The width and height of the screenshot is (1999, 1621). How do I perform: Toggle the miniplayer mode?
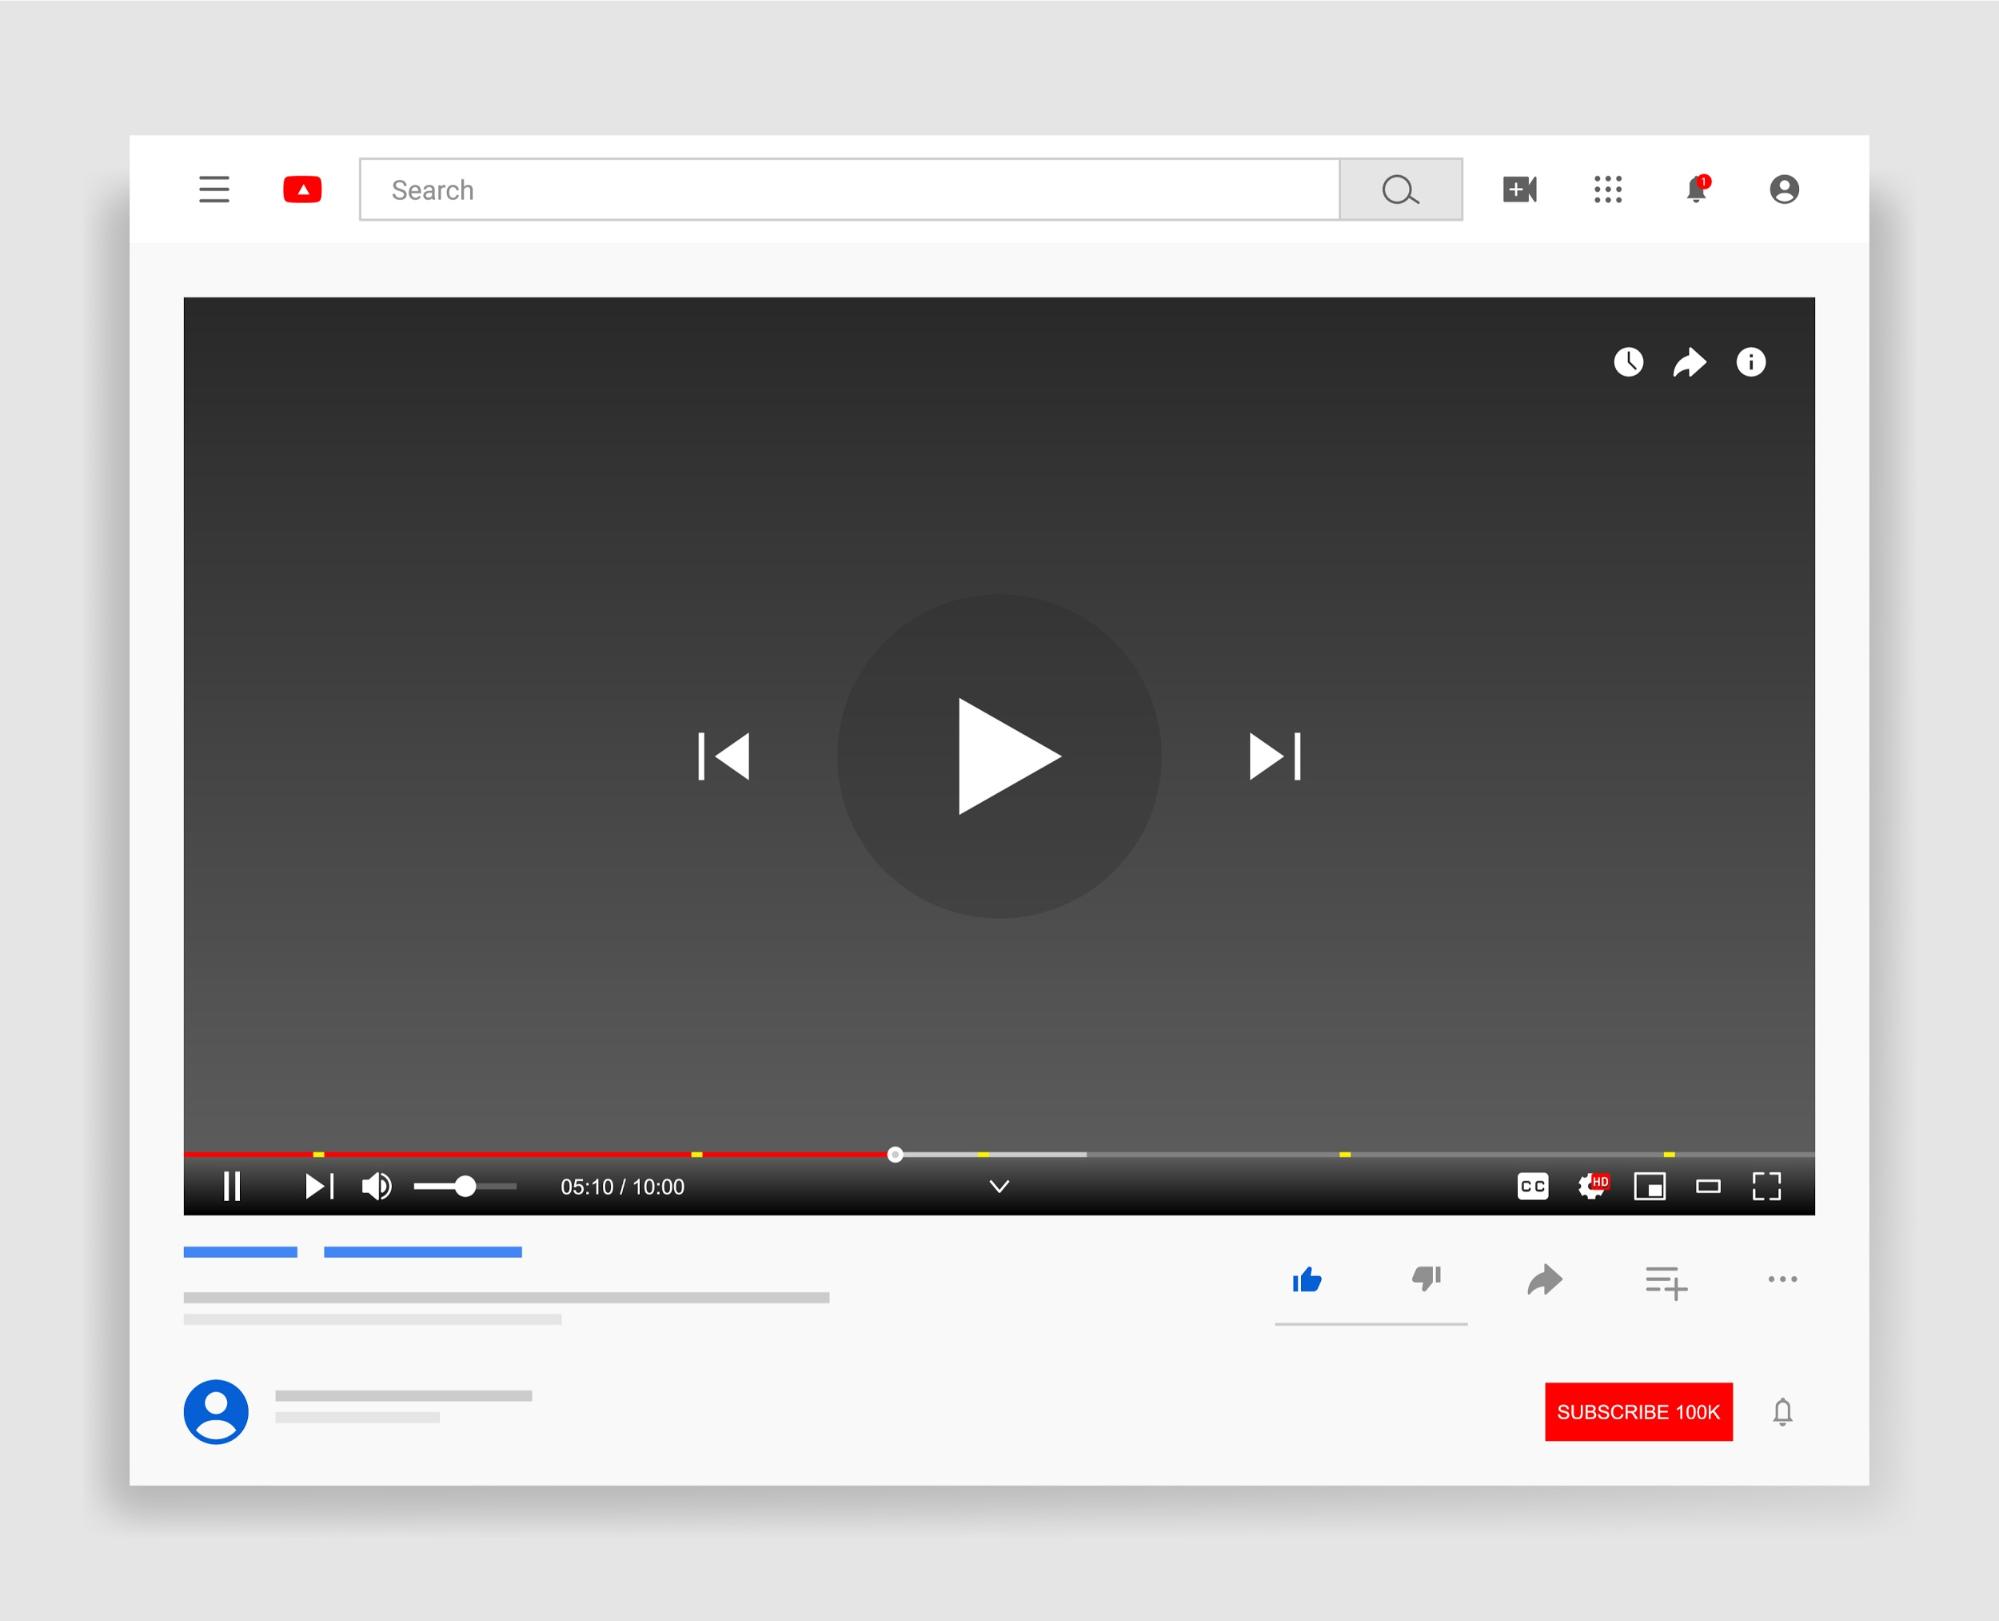click(x=1650, y=1186)
